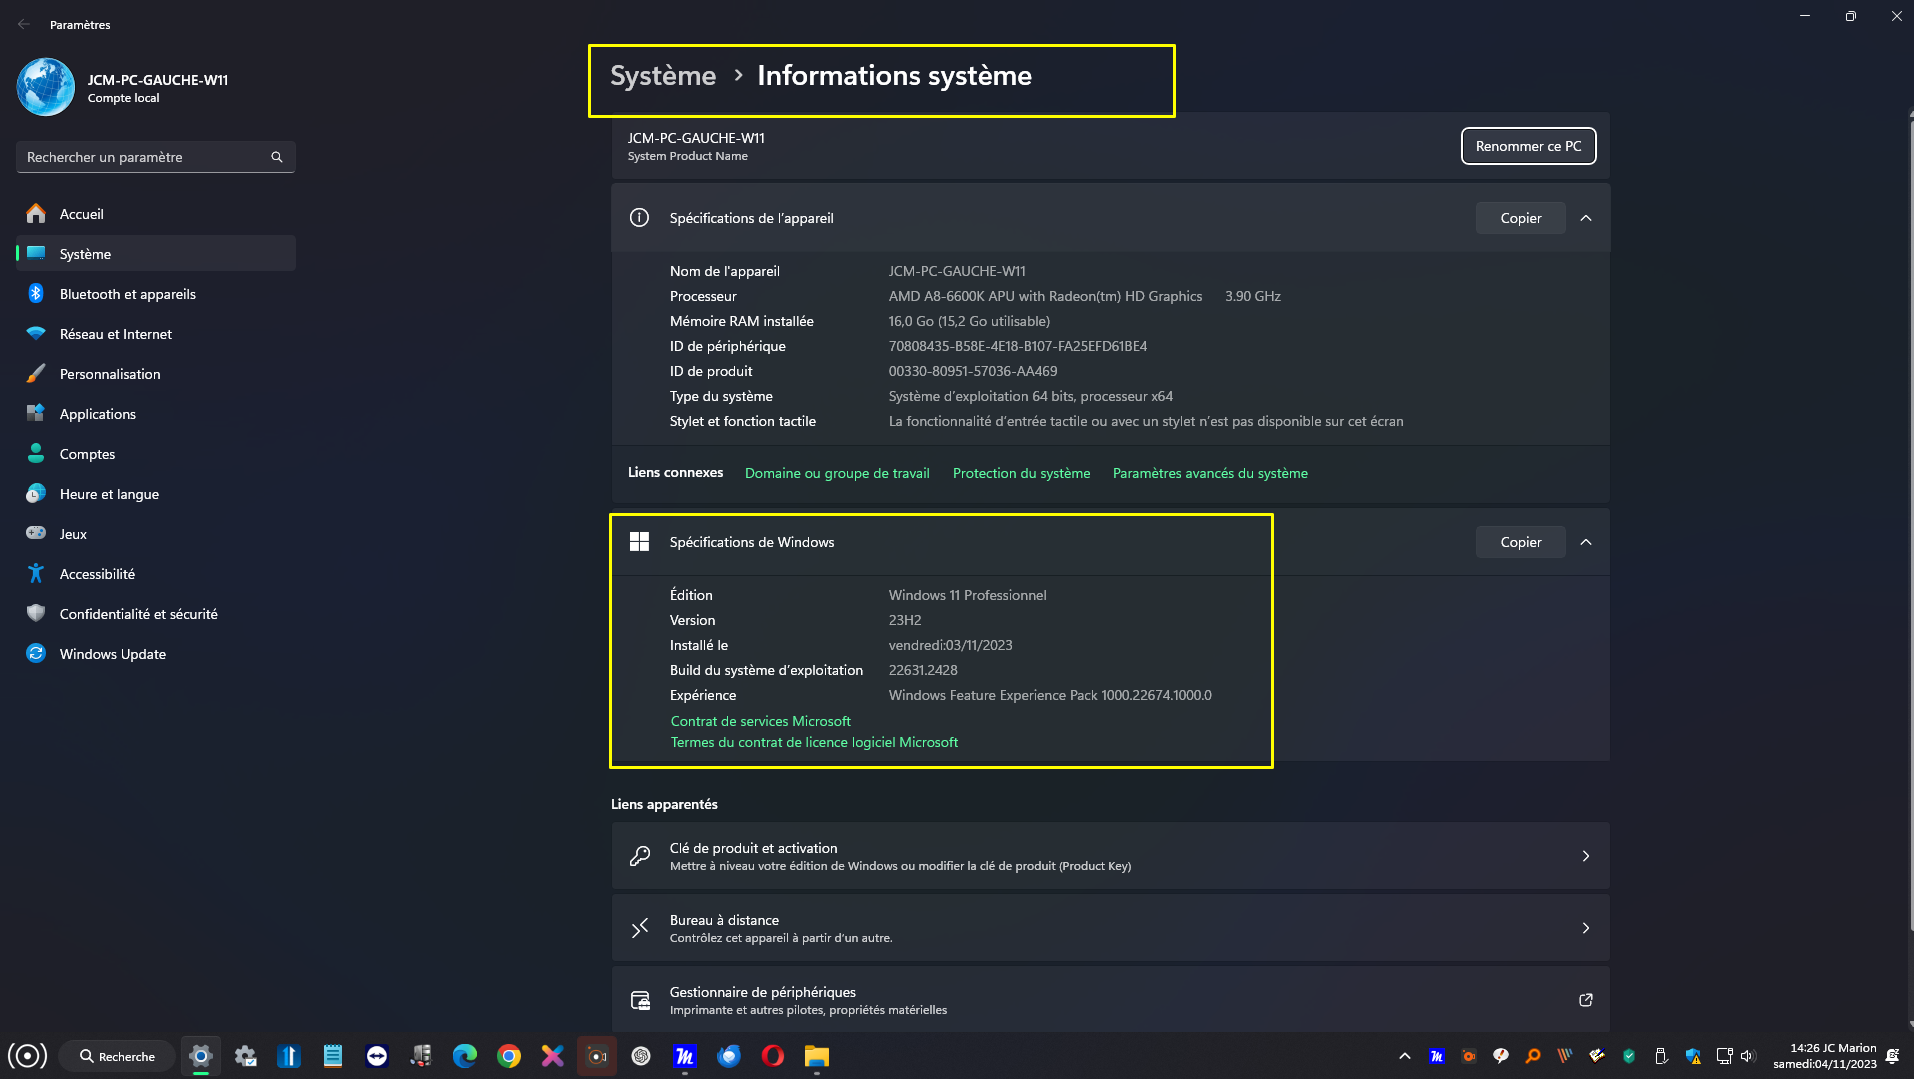Open Windows Update settings
Screen dimensions: 1914x1079
pos(156,654)
